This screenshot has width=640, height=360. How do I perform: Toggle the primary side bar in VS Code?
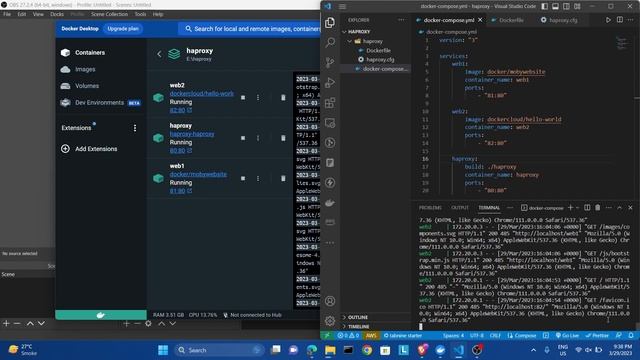(544, 6)
